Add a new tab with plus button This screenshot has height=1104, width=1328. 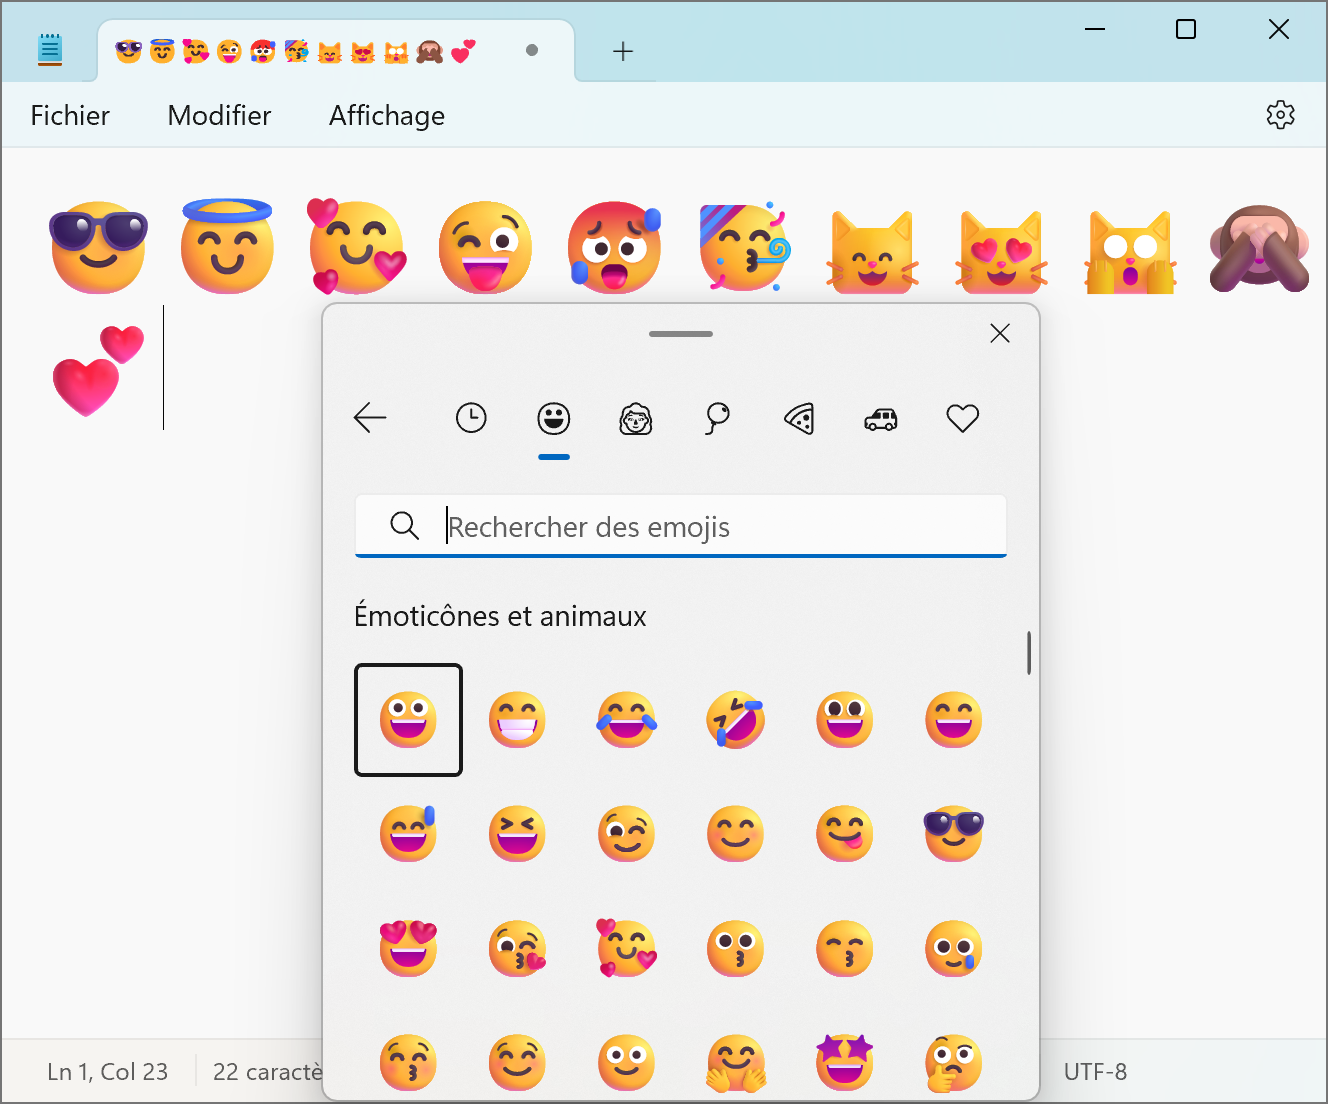[623, 51]
